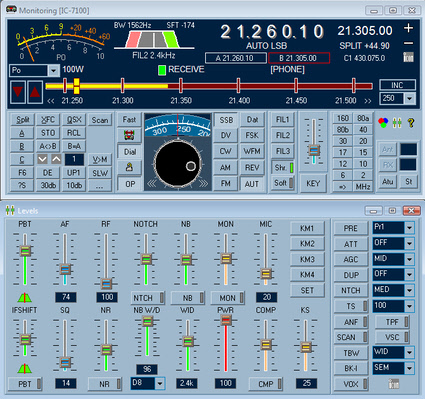Screen dimensions: 425x399
Task: Click the KM1 keyer memory button
Action: 307,228
